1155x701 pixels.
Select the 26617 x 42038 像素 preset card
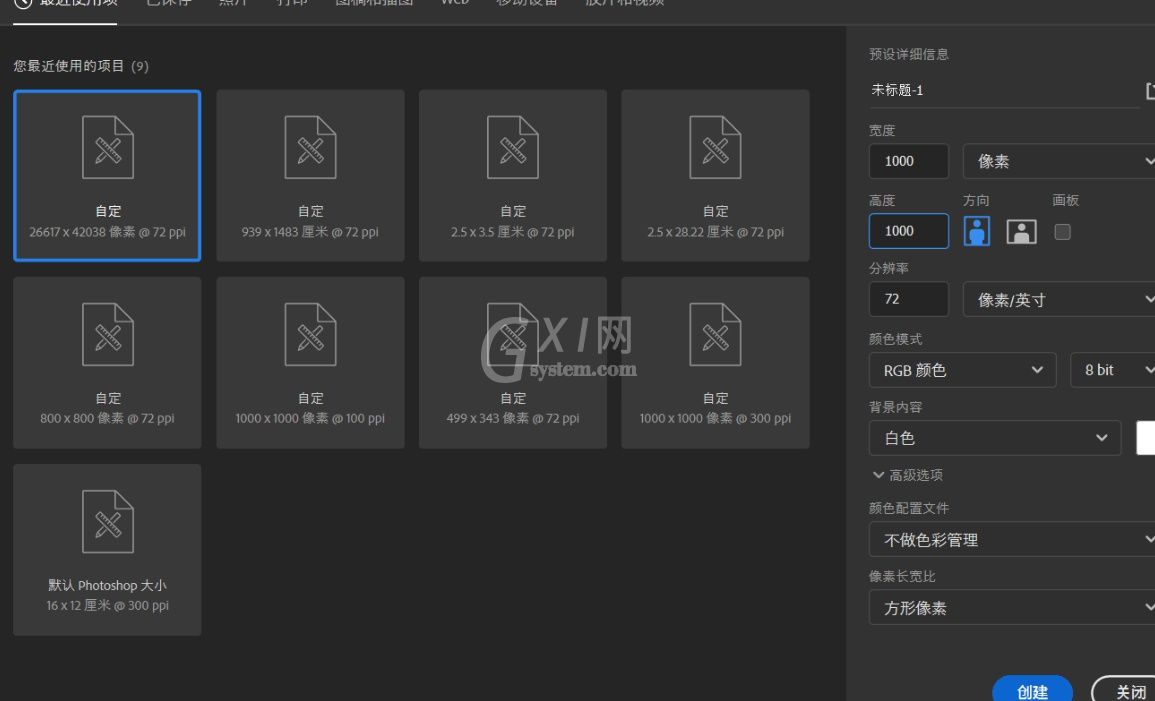tap(107, 175)
